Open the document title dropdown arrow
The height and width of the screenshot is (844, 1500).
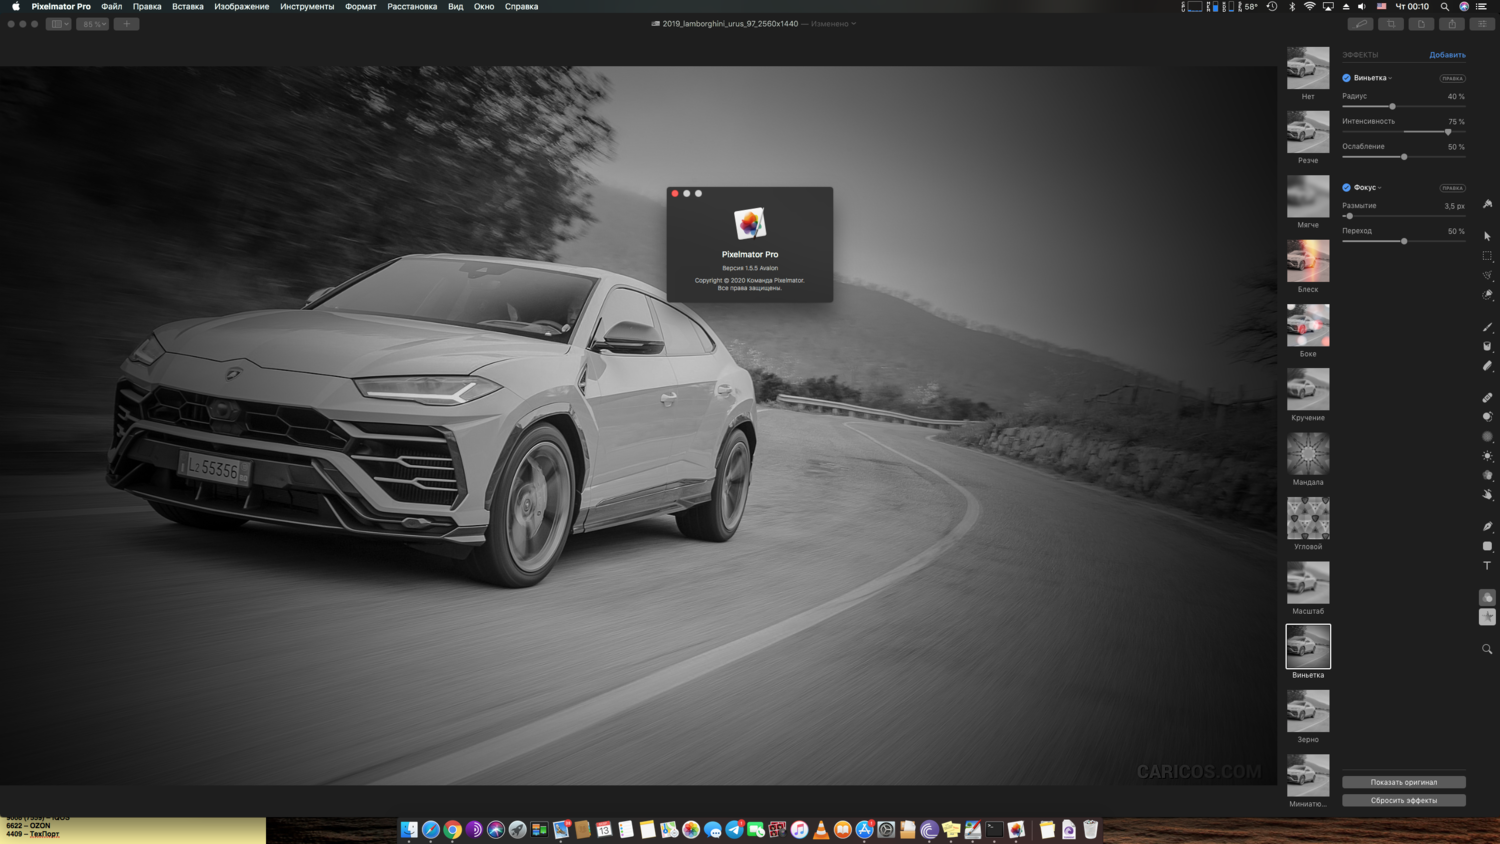point(853,24)
